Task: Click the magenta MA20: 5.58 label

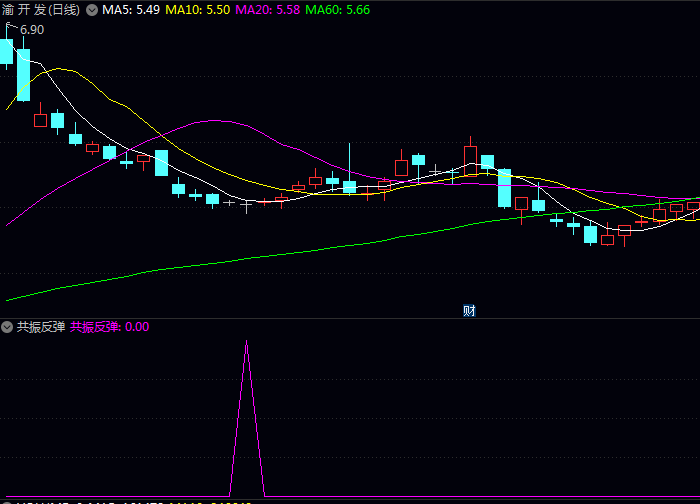Action: click(x=267, y=10)
